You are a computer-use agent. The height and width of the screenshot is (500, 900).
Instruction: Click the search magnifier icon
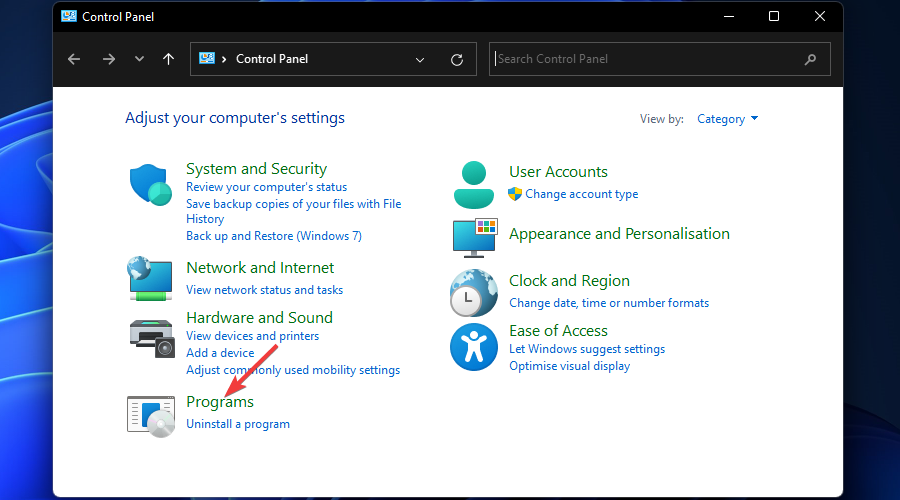810,59
